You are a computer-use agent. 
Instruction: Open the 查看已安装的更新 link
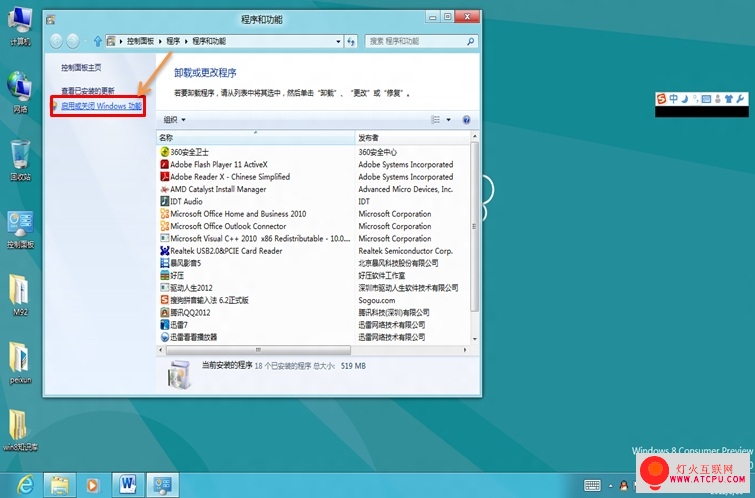(88, 91)
